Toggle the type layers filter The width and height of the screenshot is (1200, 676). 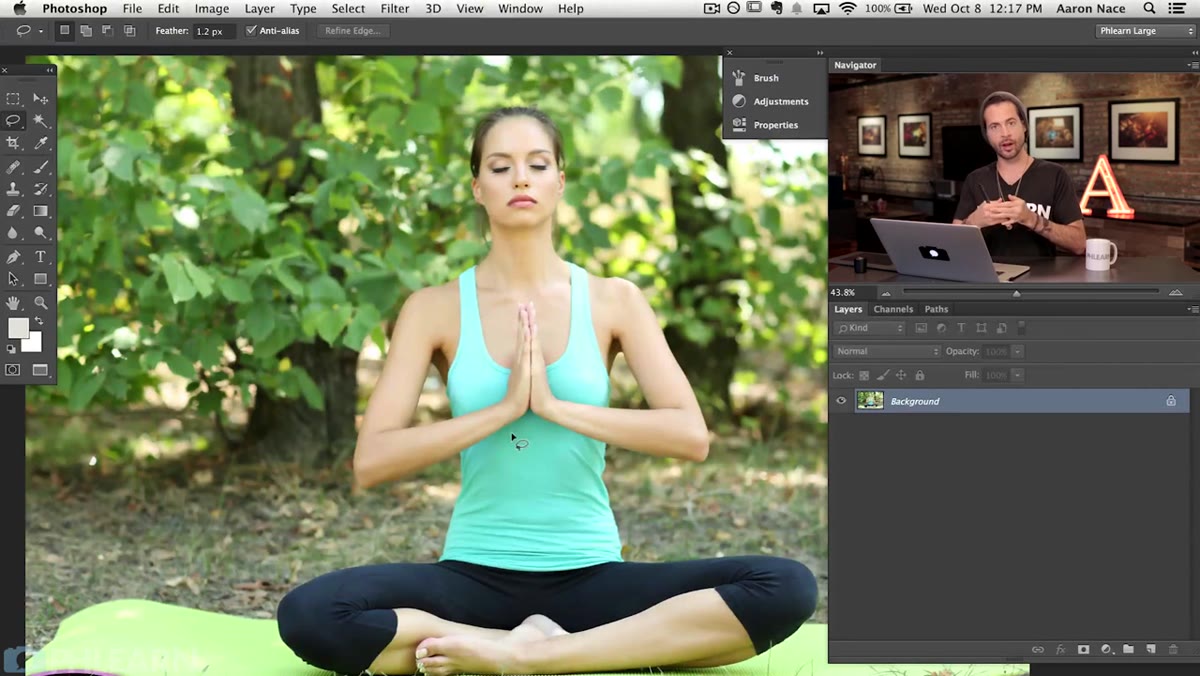pyautogui.click(x=961, y=328)
